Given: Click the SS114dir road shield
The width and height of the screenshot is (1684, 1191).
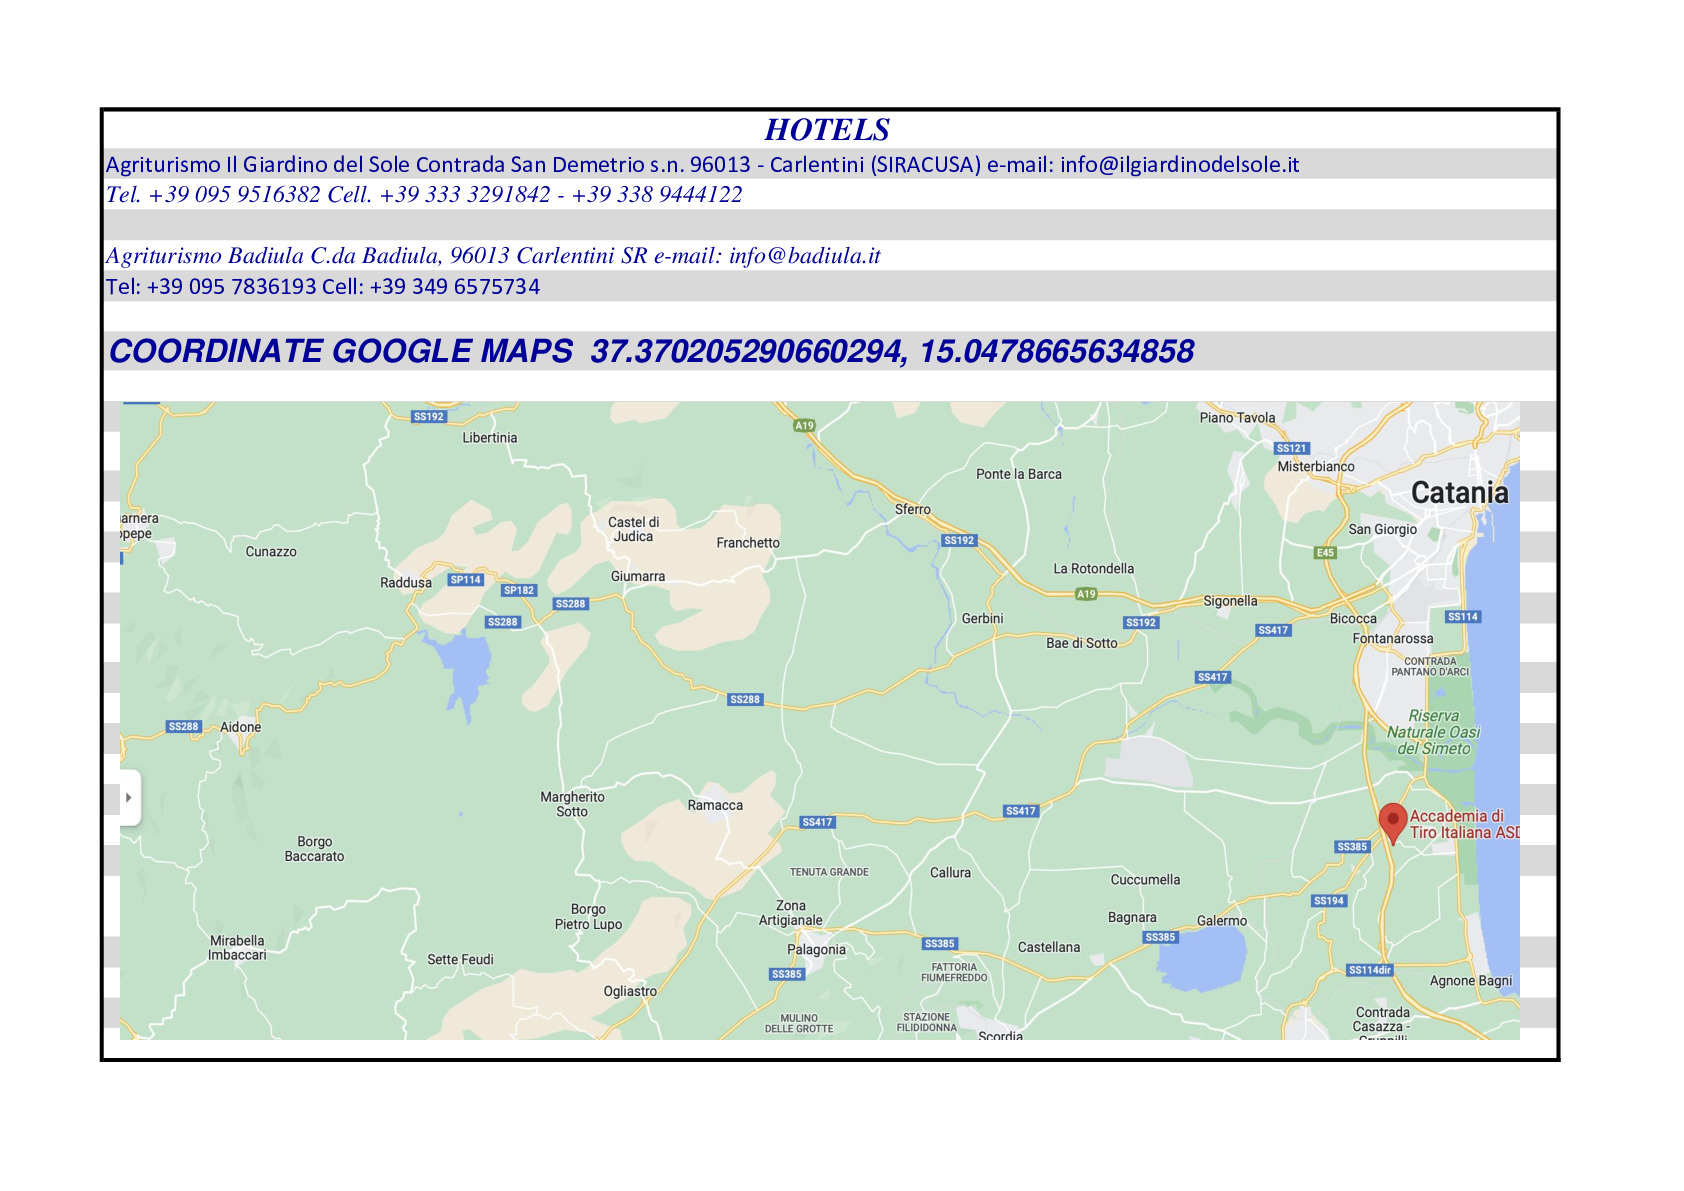Looking at the screenshot, I should pos(1370,970).
